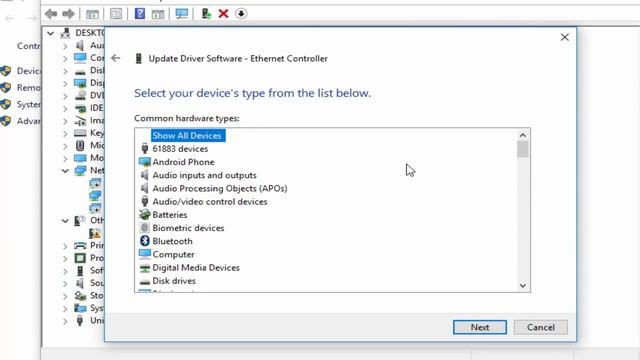Click the list scrollbar down arrow
The height and width of the screenshot is (360, 640).
(x=523, y=286)
